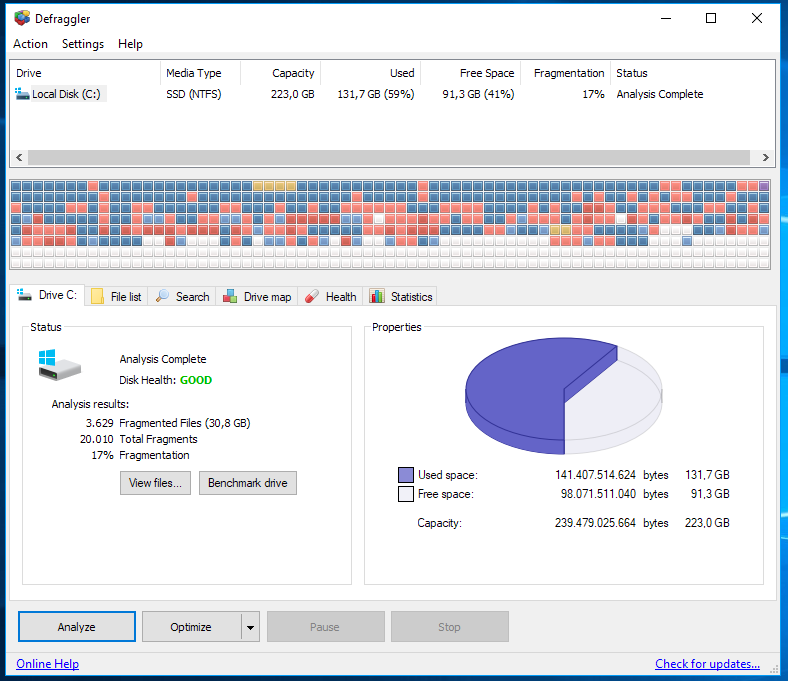This screenshot has height=681, width=788.
Task: Open the Settings menu
Action: [x=83, y=44]
